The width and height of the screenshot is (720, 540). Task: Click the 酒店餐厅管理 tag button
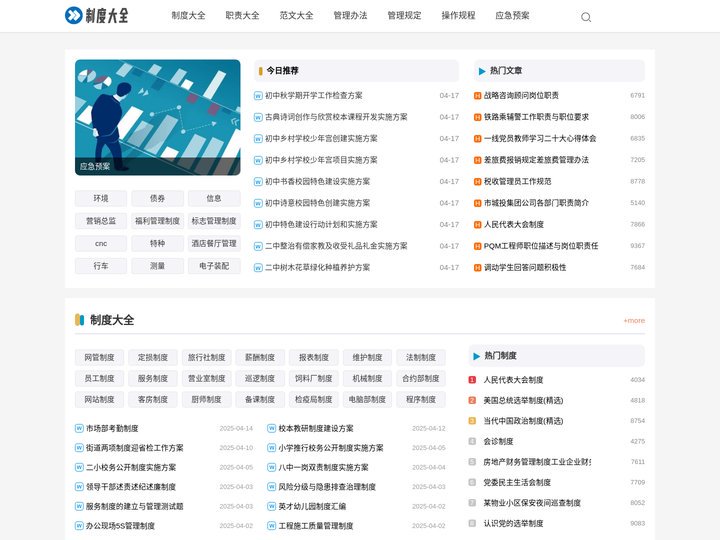click(214, 243)
